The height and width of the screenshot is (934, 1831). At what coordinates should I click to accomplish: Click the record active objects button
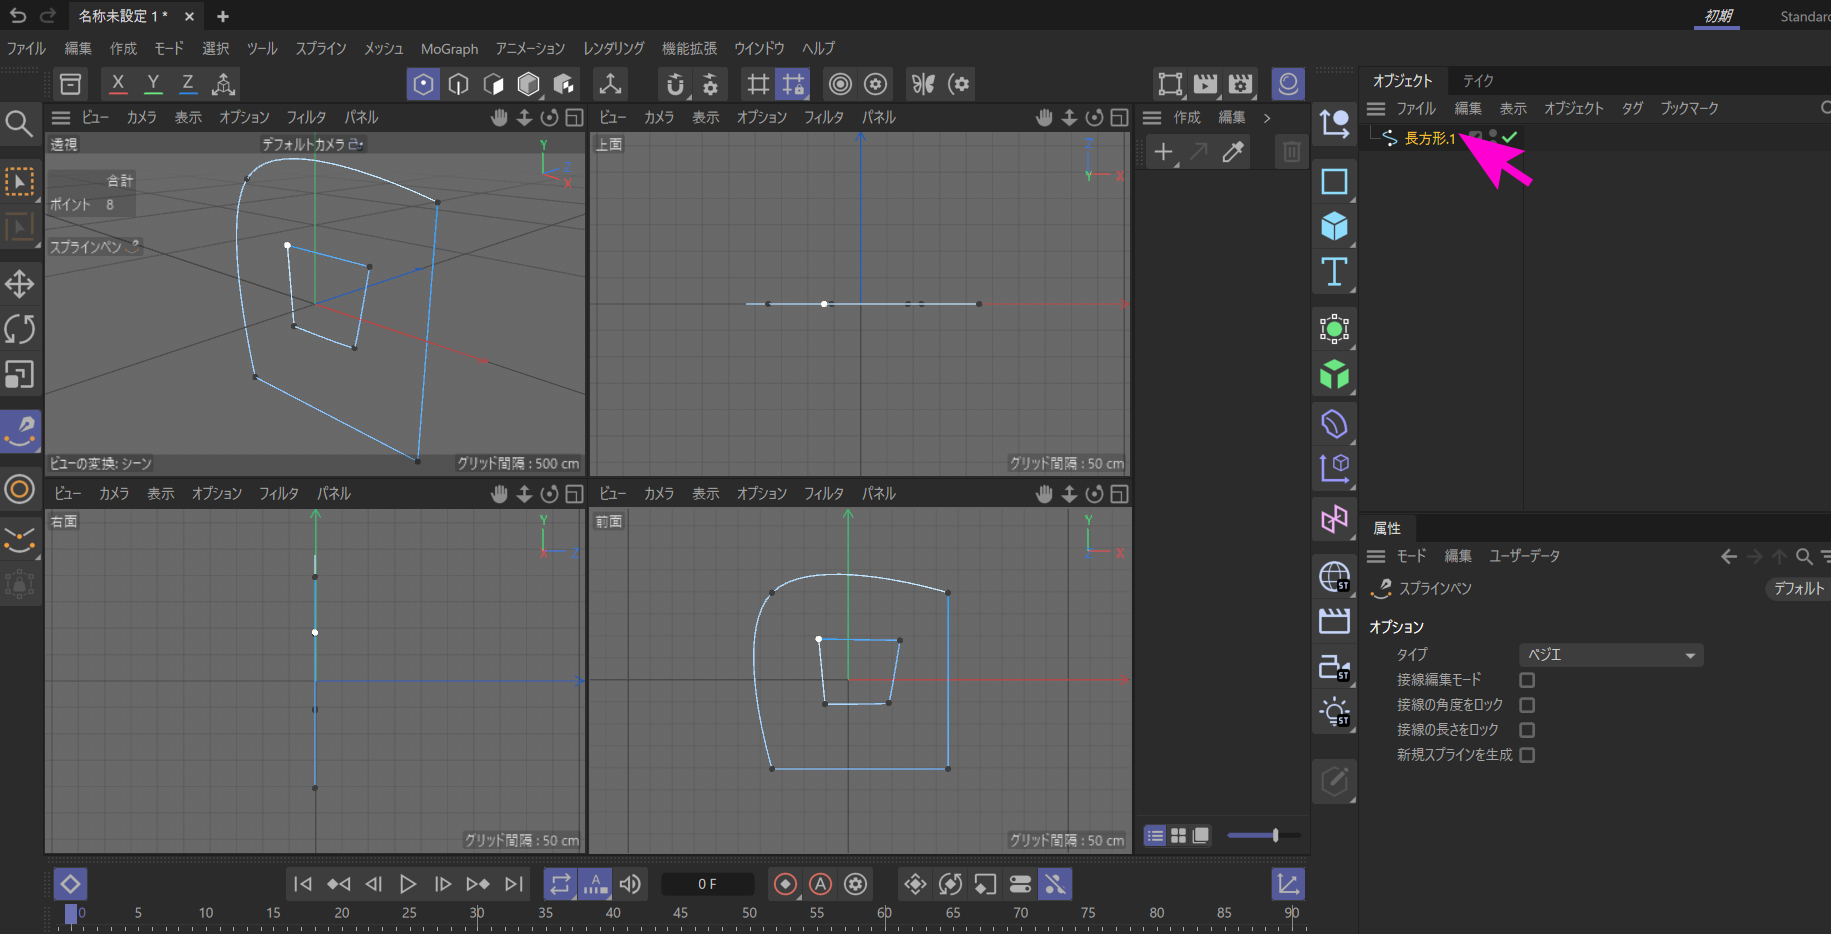785,884
